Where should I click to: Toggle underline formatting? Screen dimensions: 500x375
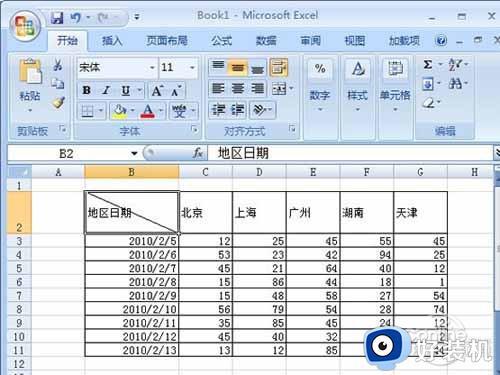click(126, 90)
